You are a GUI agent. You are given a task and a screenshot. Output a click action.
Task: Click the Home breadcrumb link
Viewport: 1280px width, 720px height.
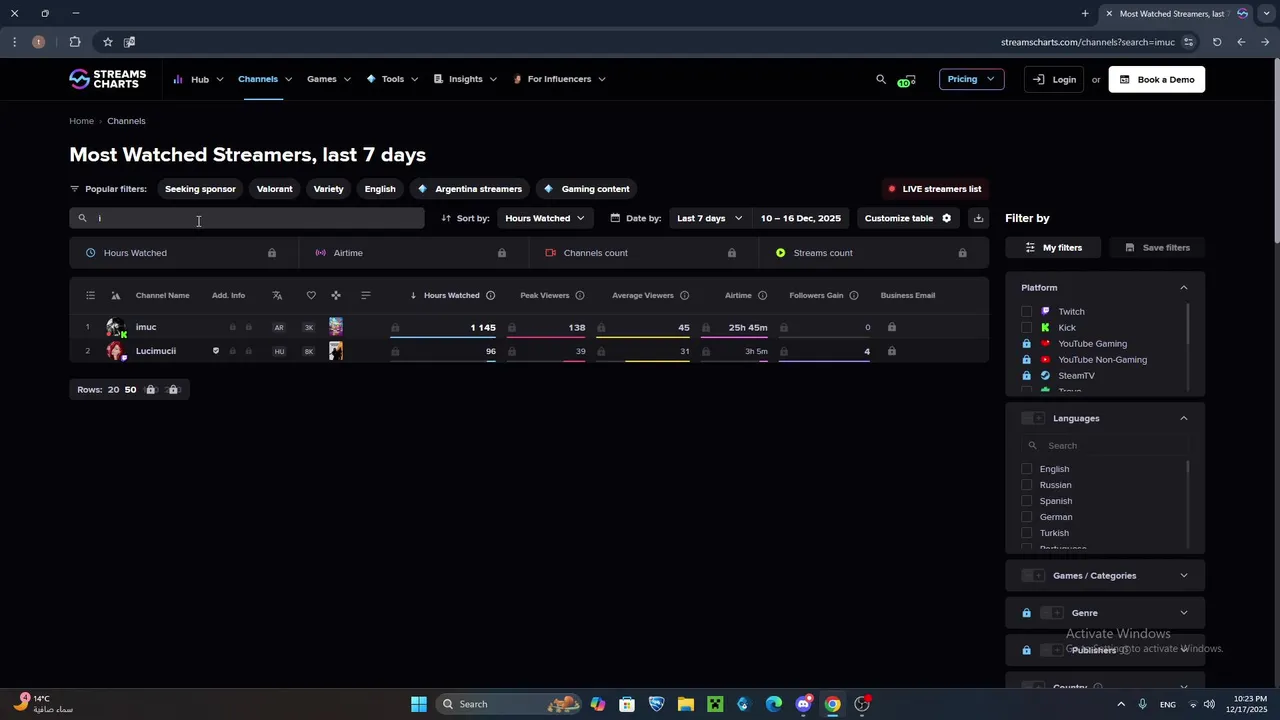81,121
